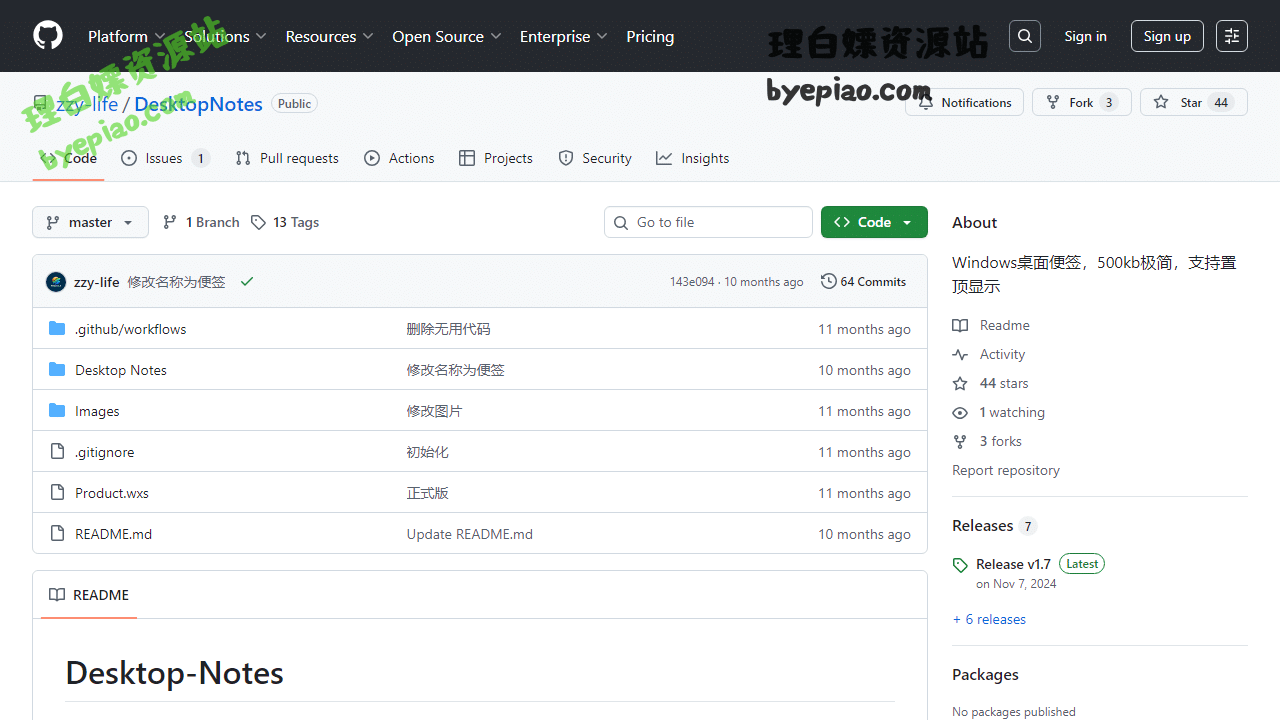Screen dimensions: 1280x720
Task: Click the .gitignore file icon
Action: pos(57,452)
